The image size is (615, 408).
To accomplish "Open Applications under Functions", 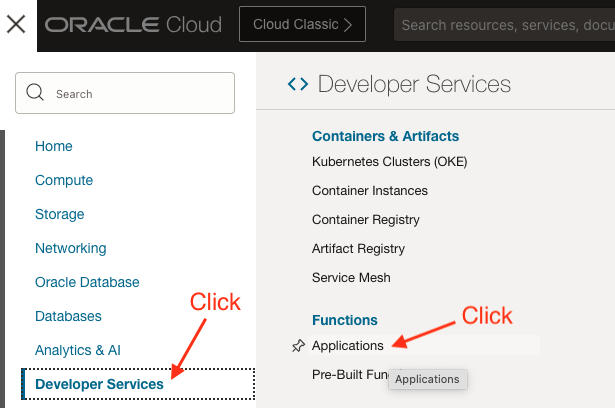I will (x=348, y=346).
